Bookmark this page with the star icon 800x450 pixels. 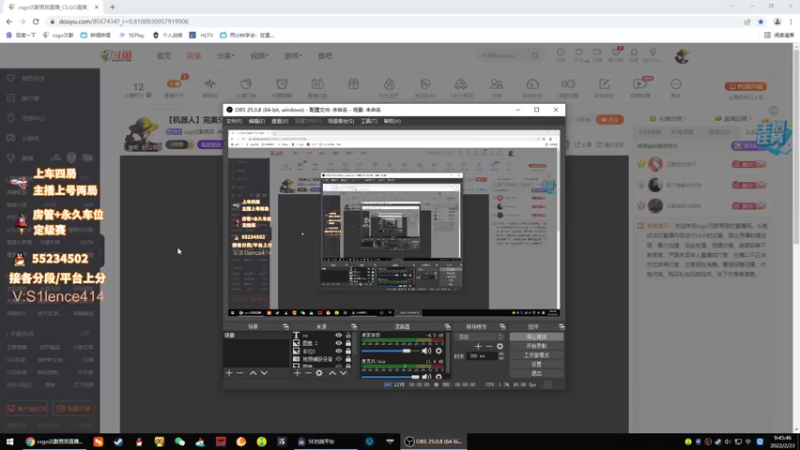(x=761, y=21)
